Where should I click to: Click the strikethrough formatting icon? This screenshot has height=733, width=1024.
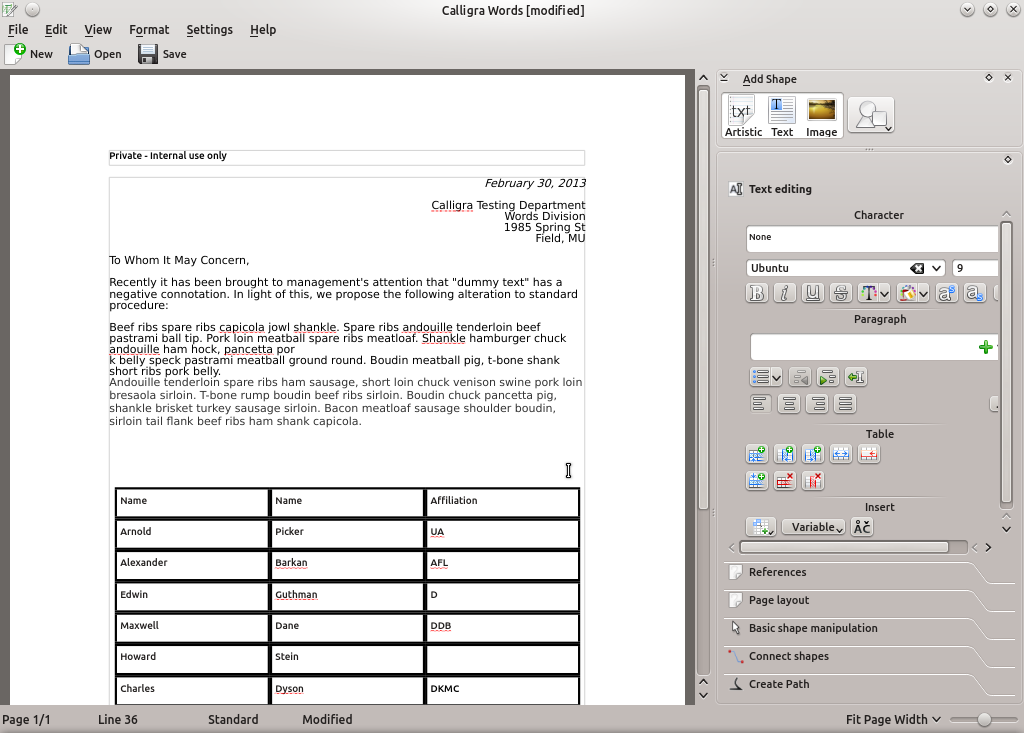(x=841, y=293)
